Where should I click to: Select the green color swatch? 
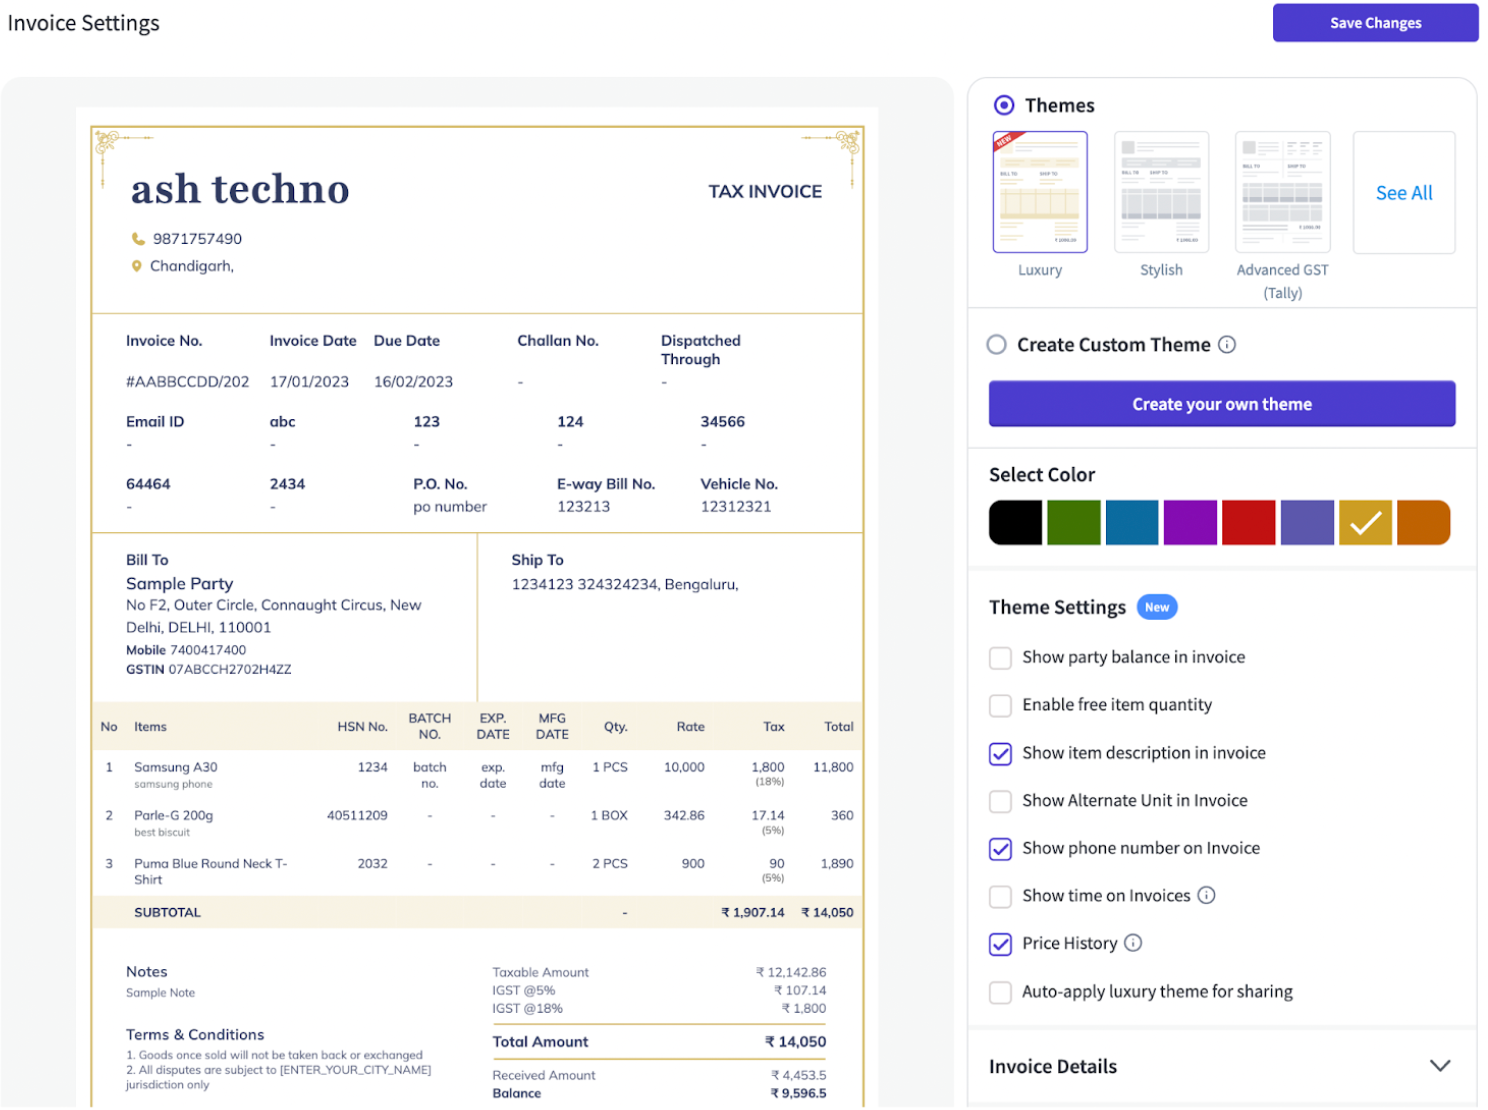pos(1073,523)
